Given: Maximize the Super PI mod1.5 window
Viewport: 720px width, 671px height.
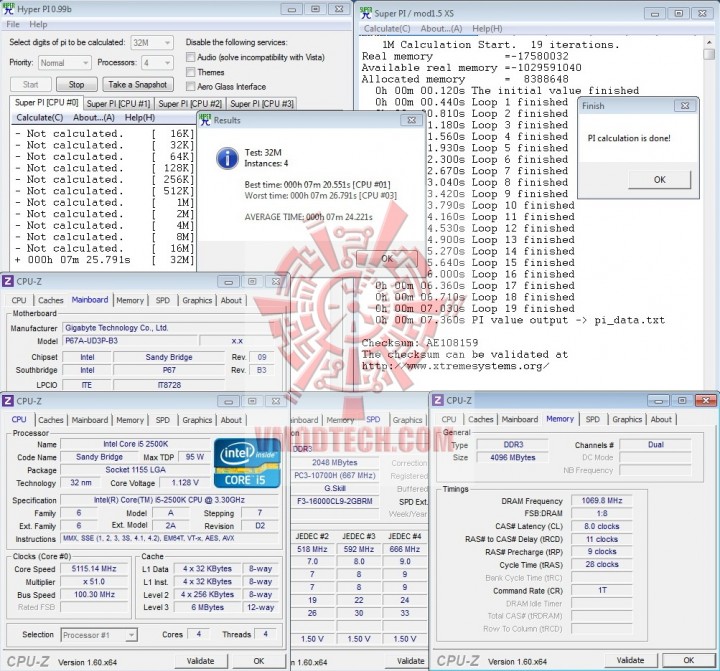Looking at the screenshot, I should [679, 13].
